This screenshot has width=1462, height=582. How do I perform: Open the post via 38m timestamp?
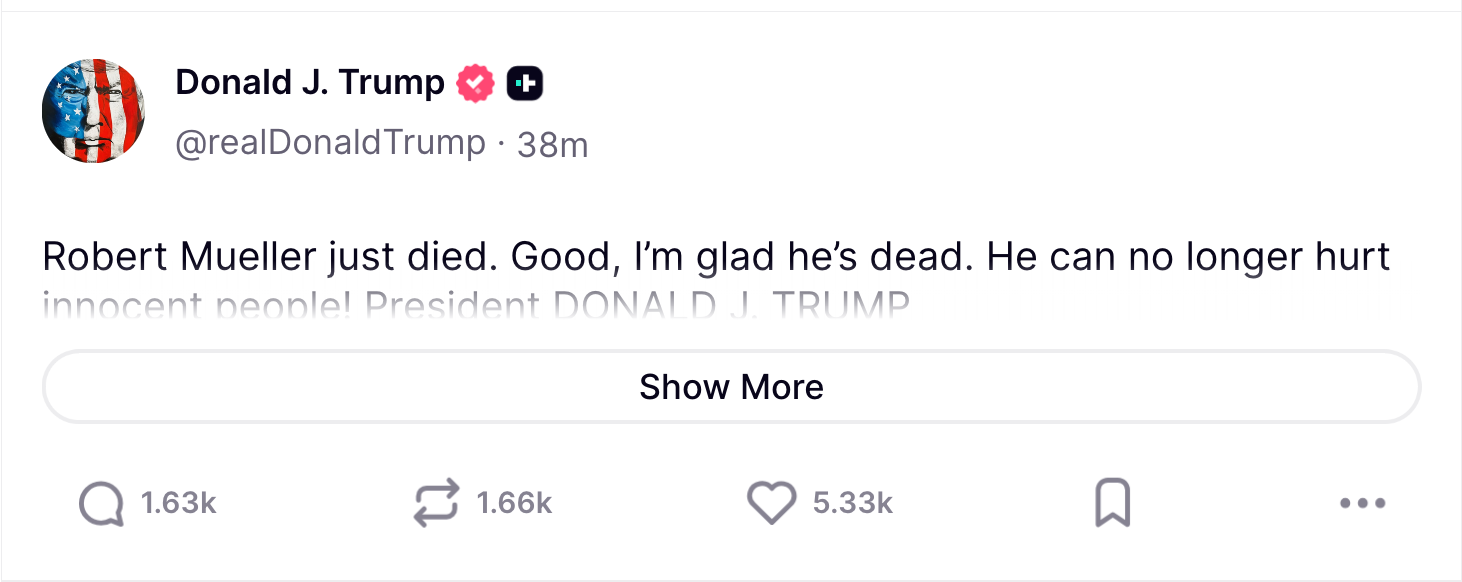(553, 145)
